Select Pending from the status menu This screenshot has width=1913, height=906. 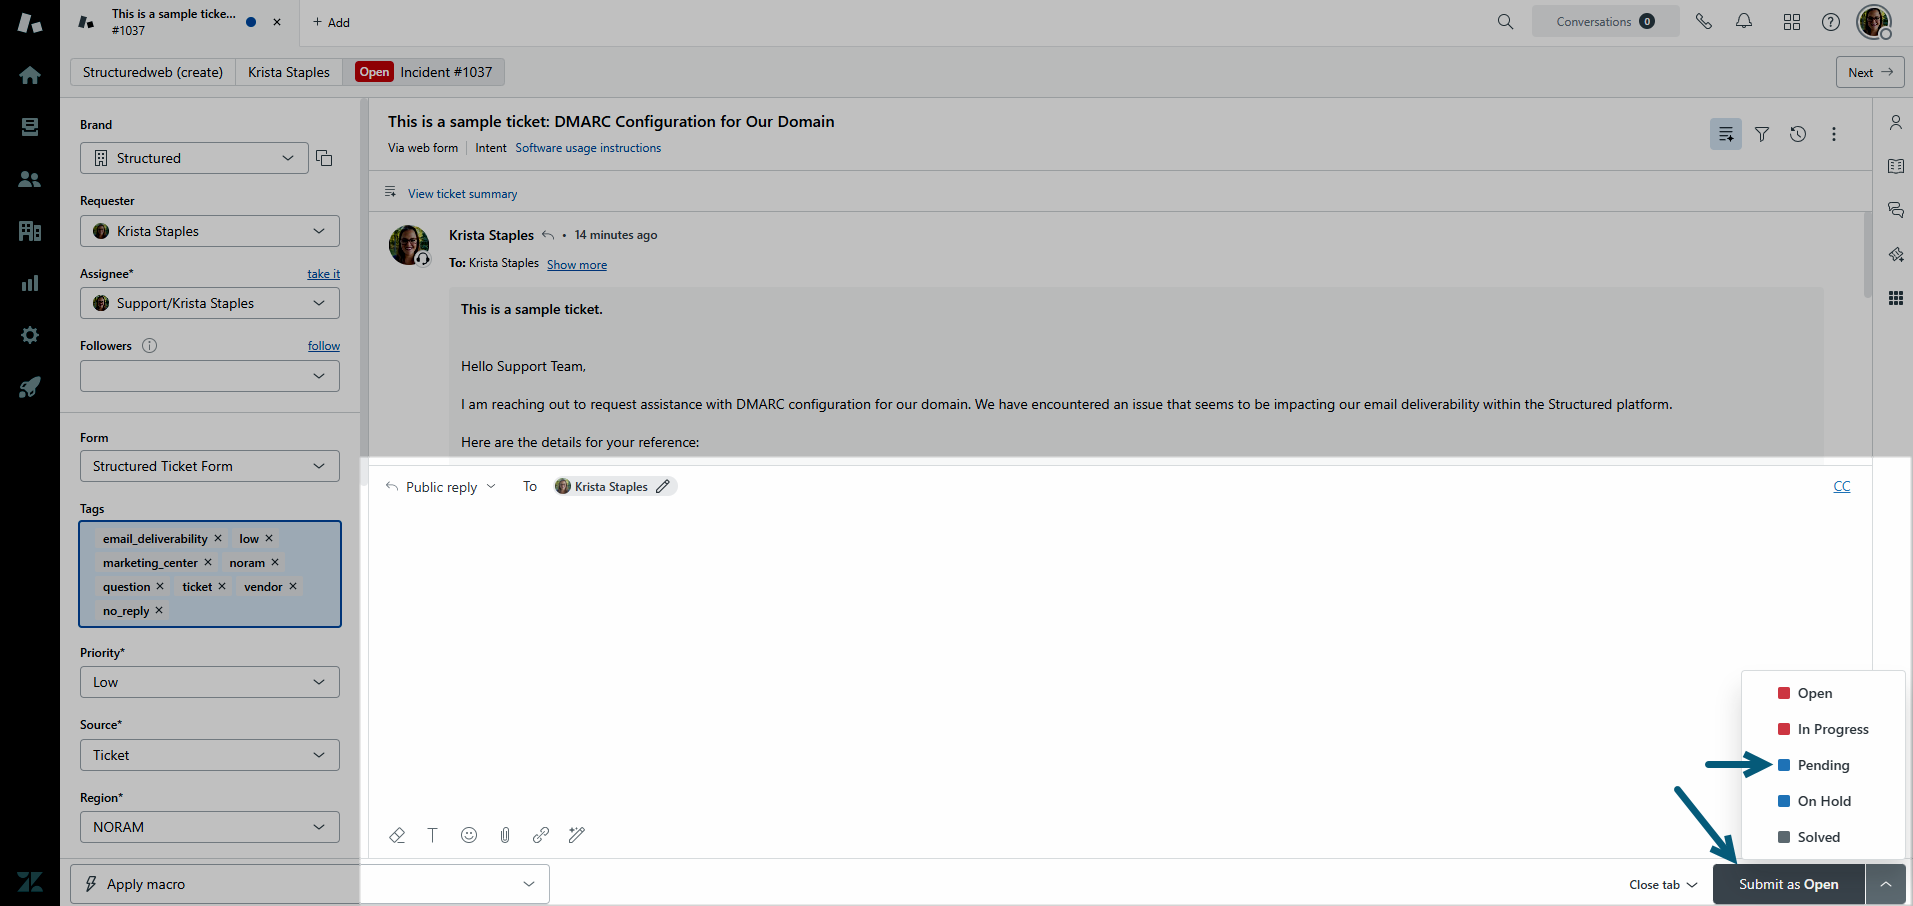click(1822, 765)
